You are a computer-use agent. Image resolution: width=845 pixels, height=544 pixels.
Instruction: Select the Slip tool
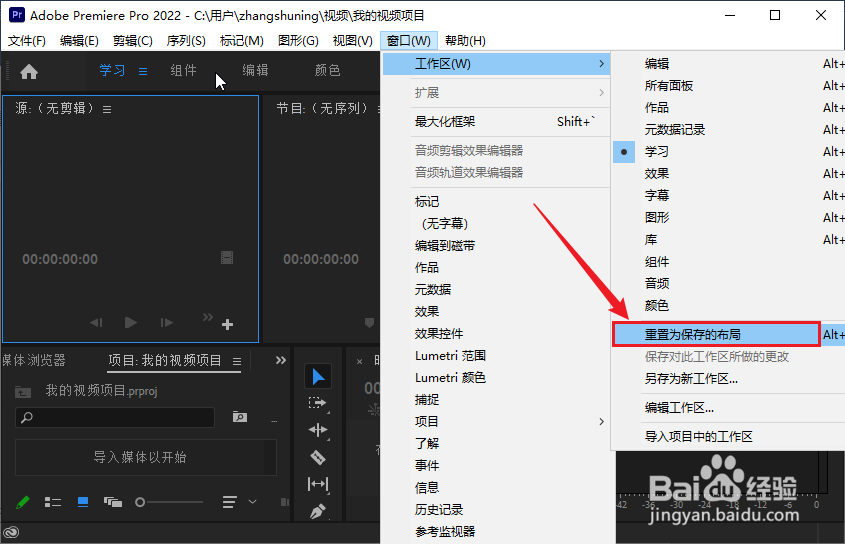[x=317, y=484]
